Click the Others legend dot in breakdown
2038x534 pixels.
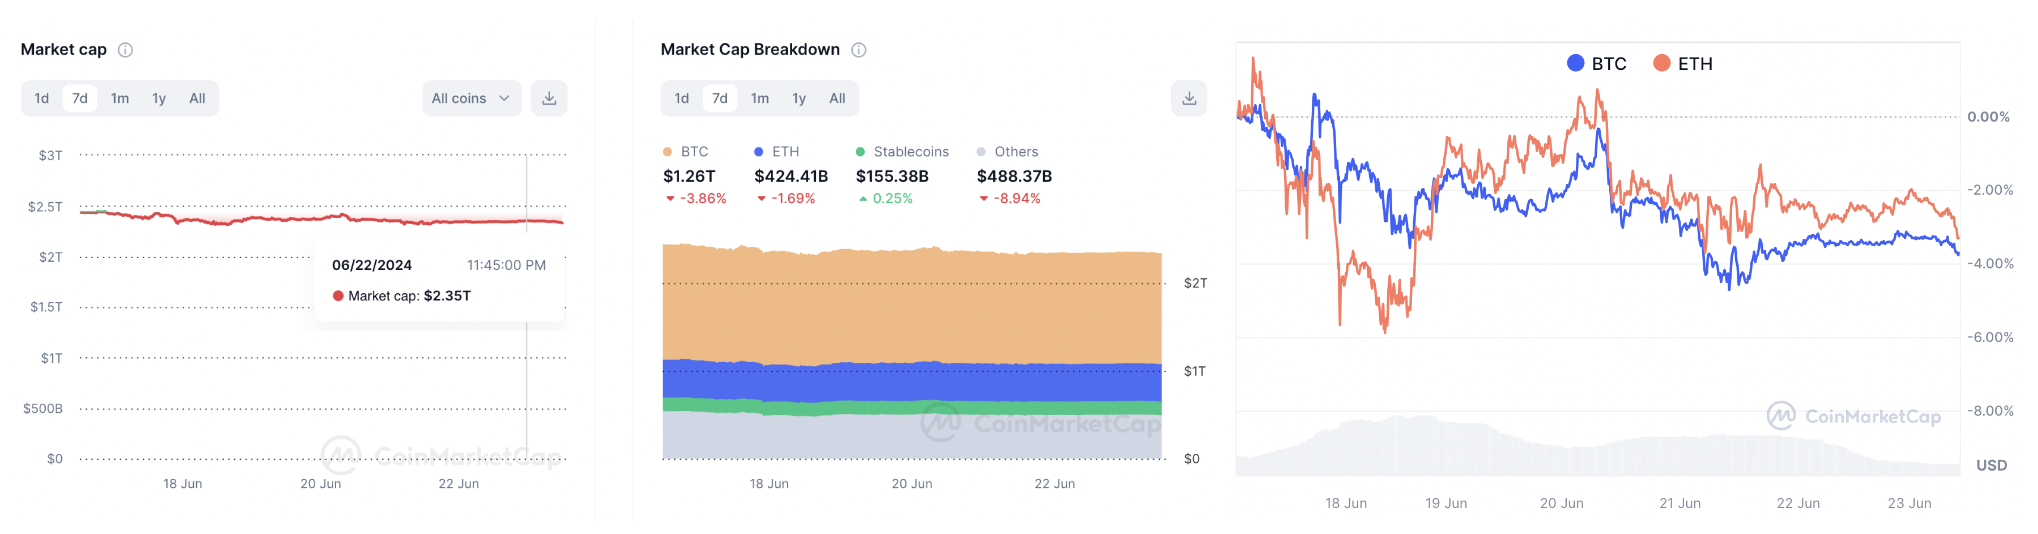click(981, 152)
